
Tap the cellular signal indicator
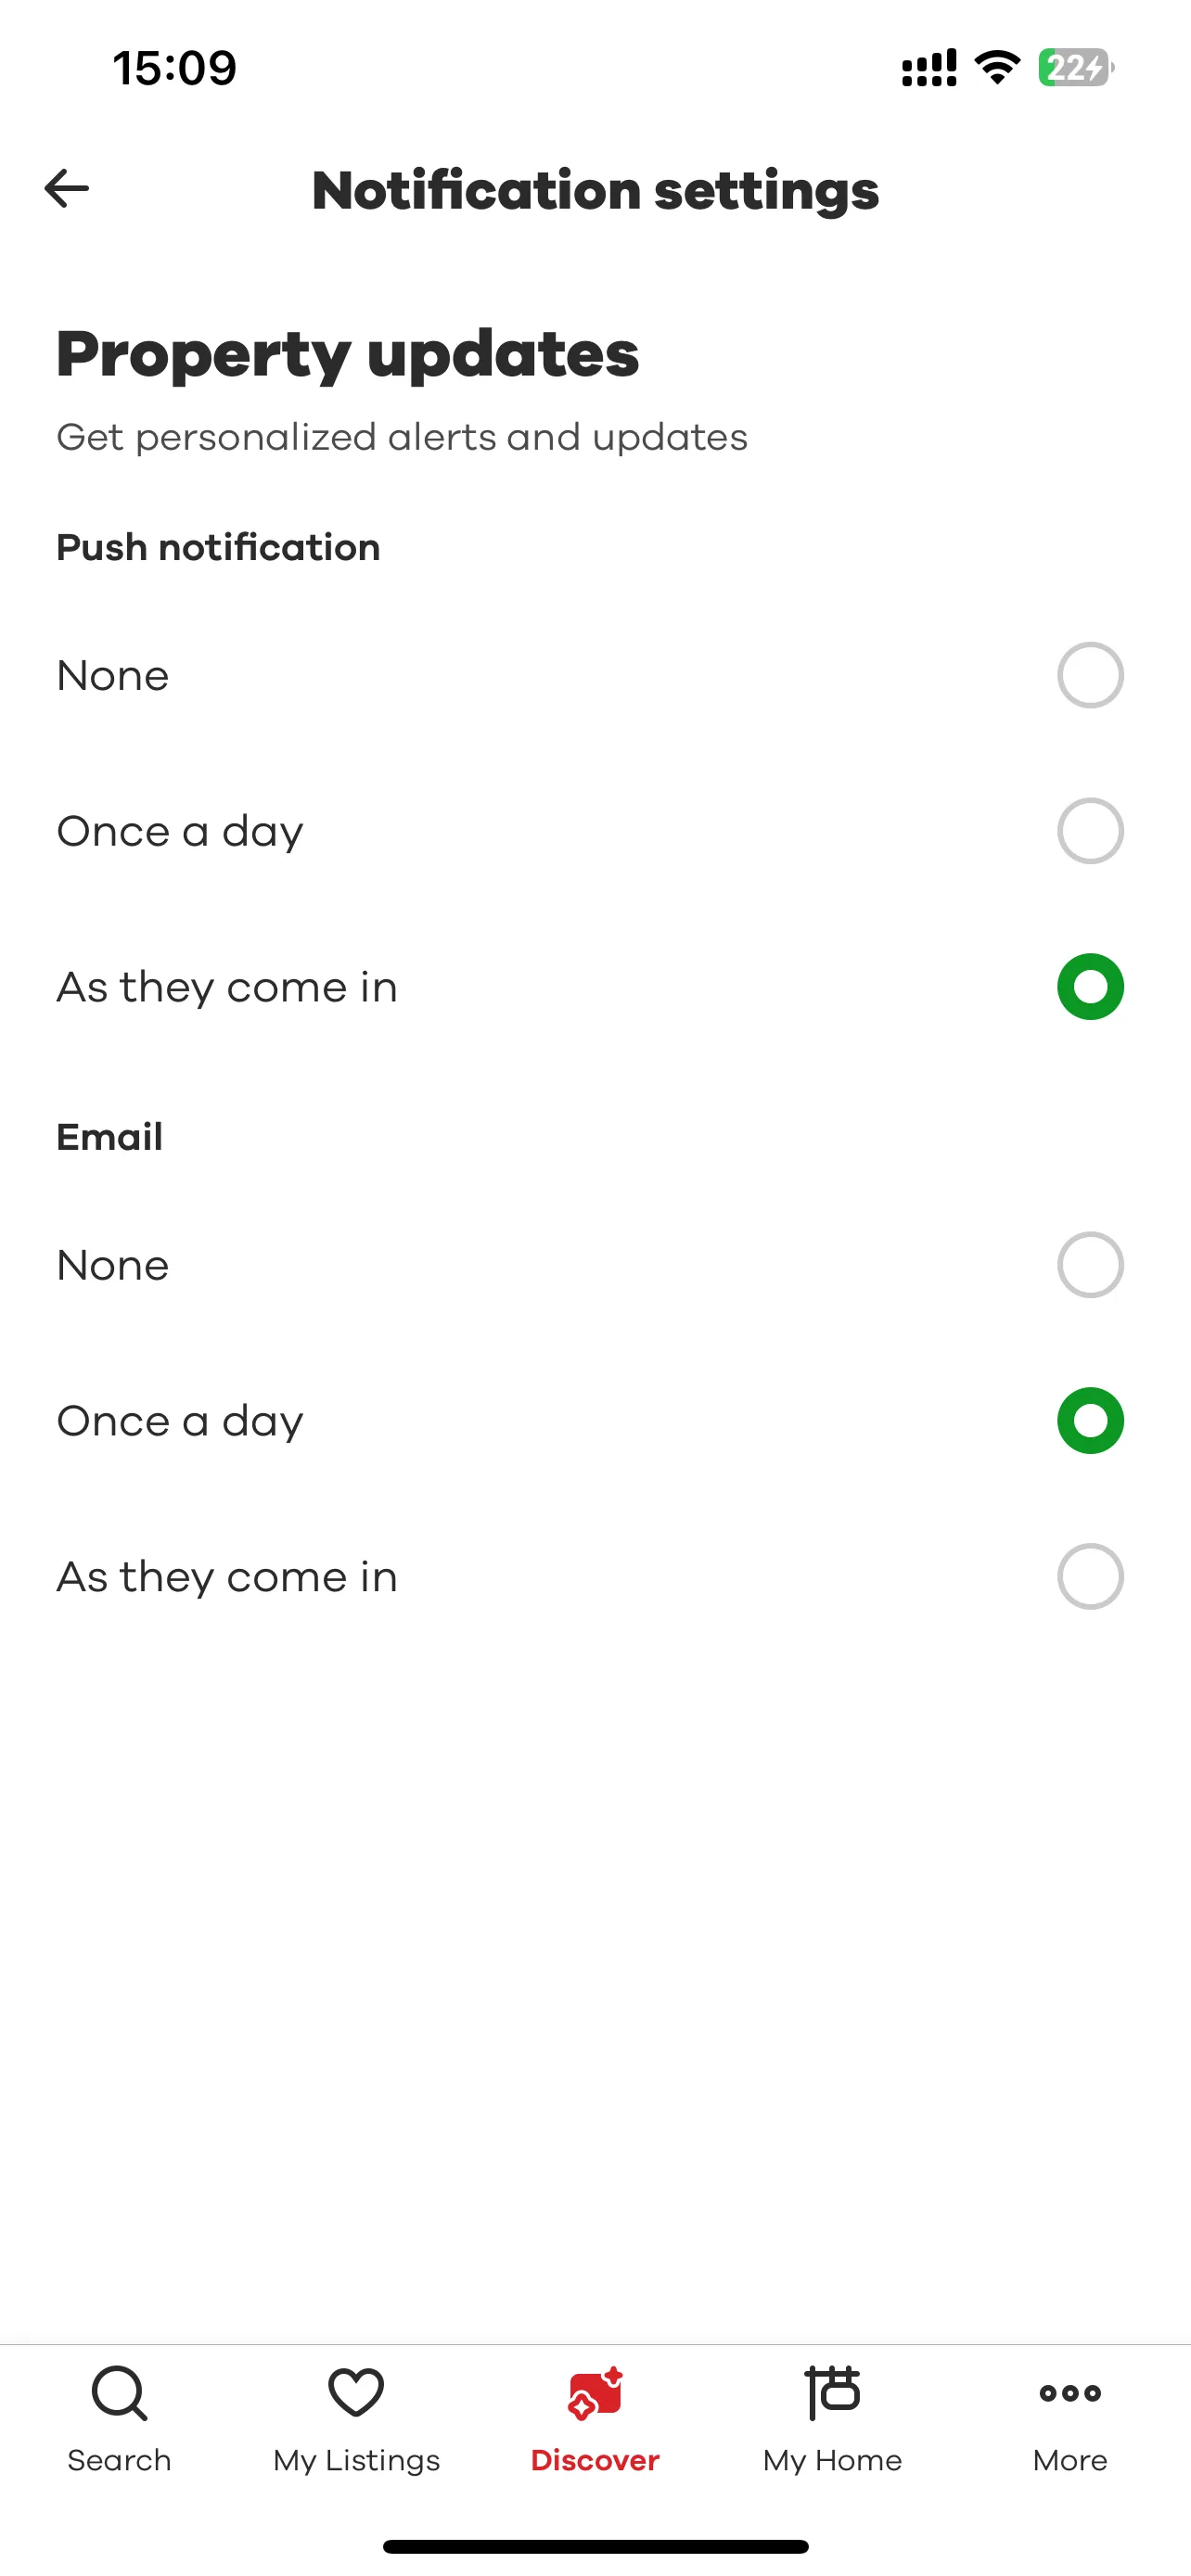tap(929, 68)
